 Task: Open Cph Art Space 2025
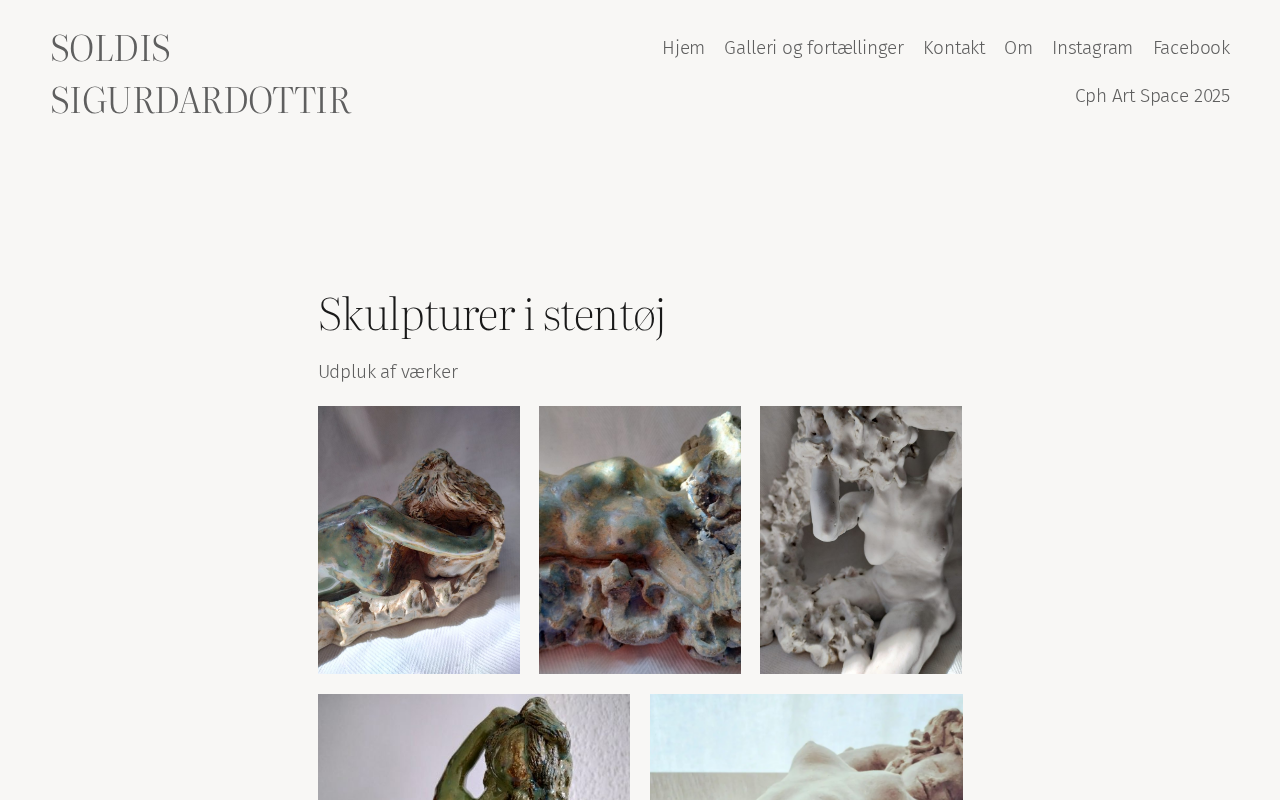[1152, 96]
